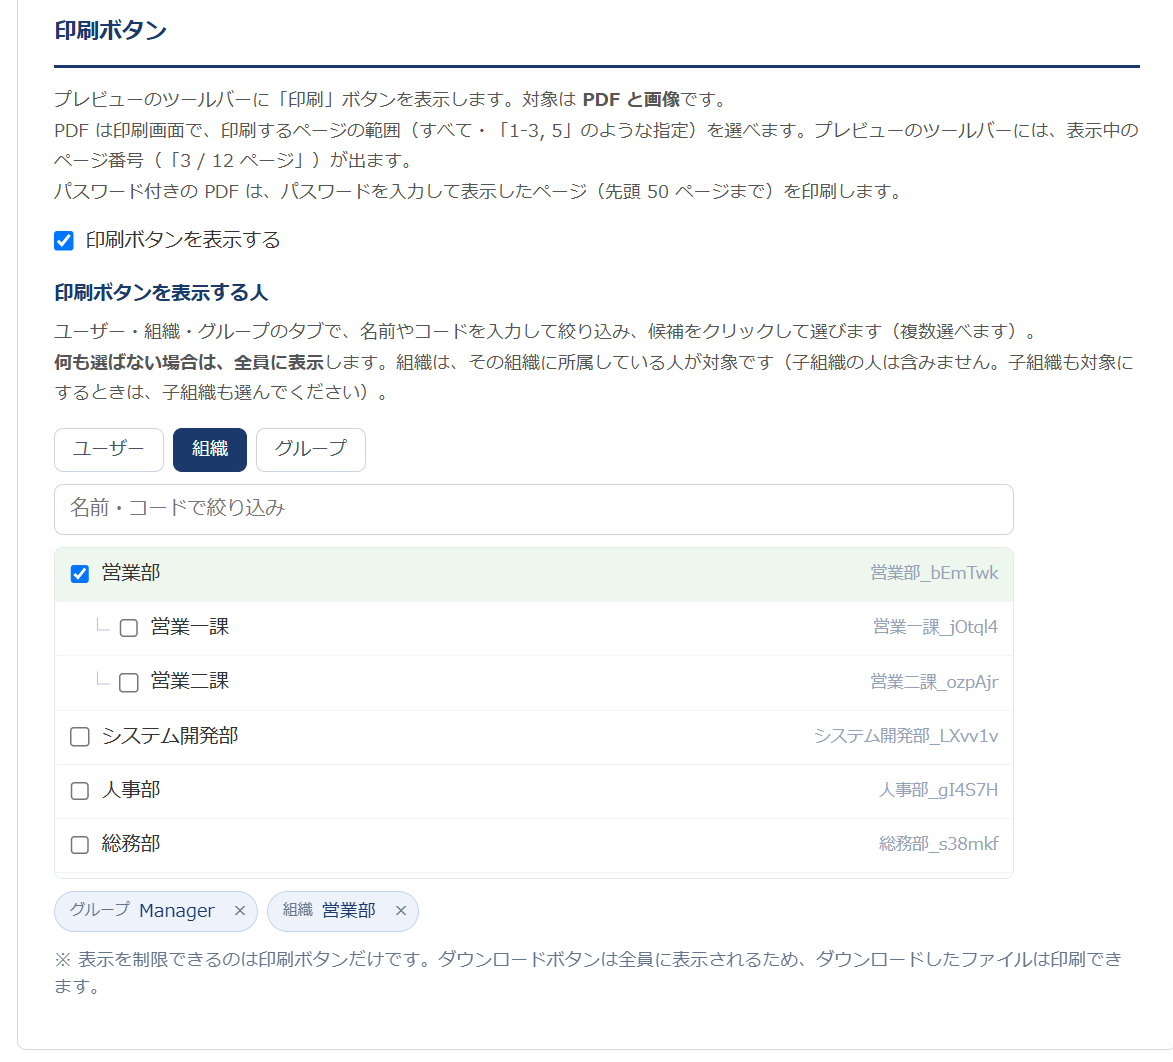Viewport: 1173px width, 1062px height.
Task: Click the 印刷ボタン section heading
Action: [110, 31]
